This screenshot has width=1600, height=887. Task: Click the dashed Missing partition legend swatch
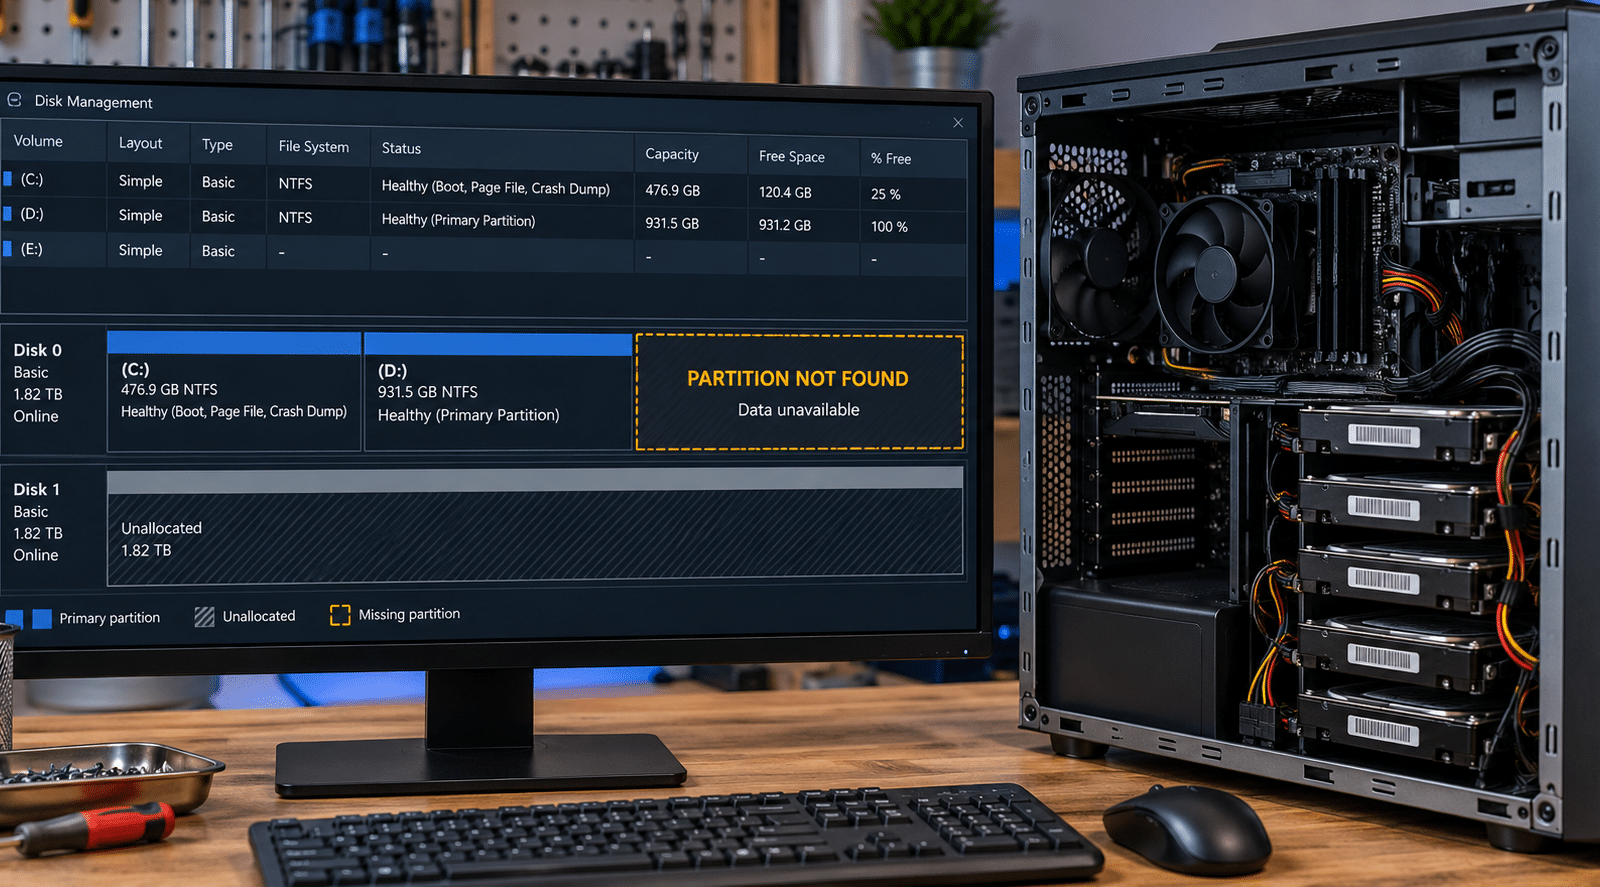[340, 615]
